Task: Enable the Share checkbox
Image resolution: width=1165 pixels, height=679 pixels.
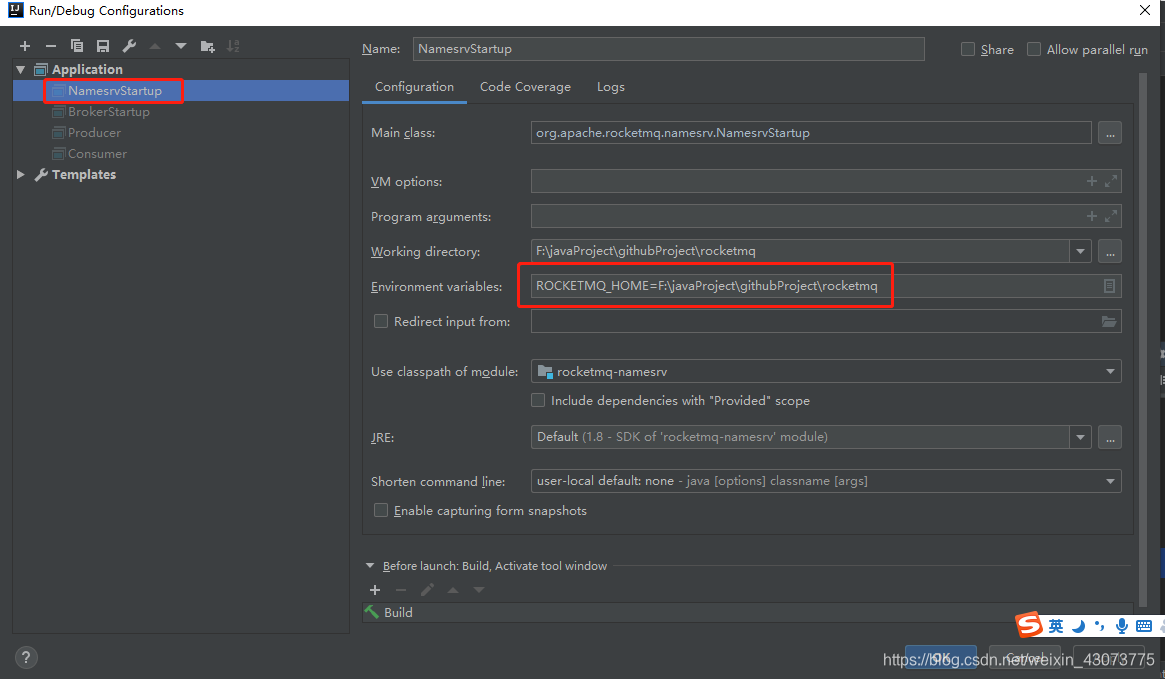Action: point(967,49)
